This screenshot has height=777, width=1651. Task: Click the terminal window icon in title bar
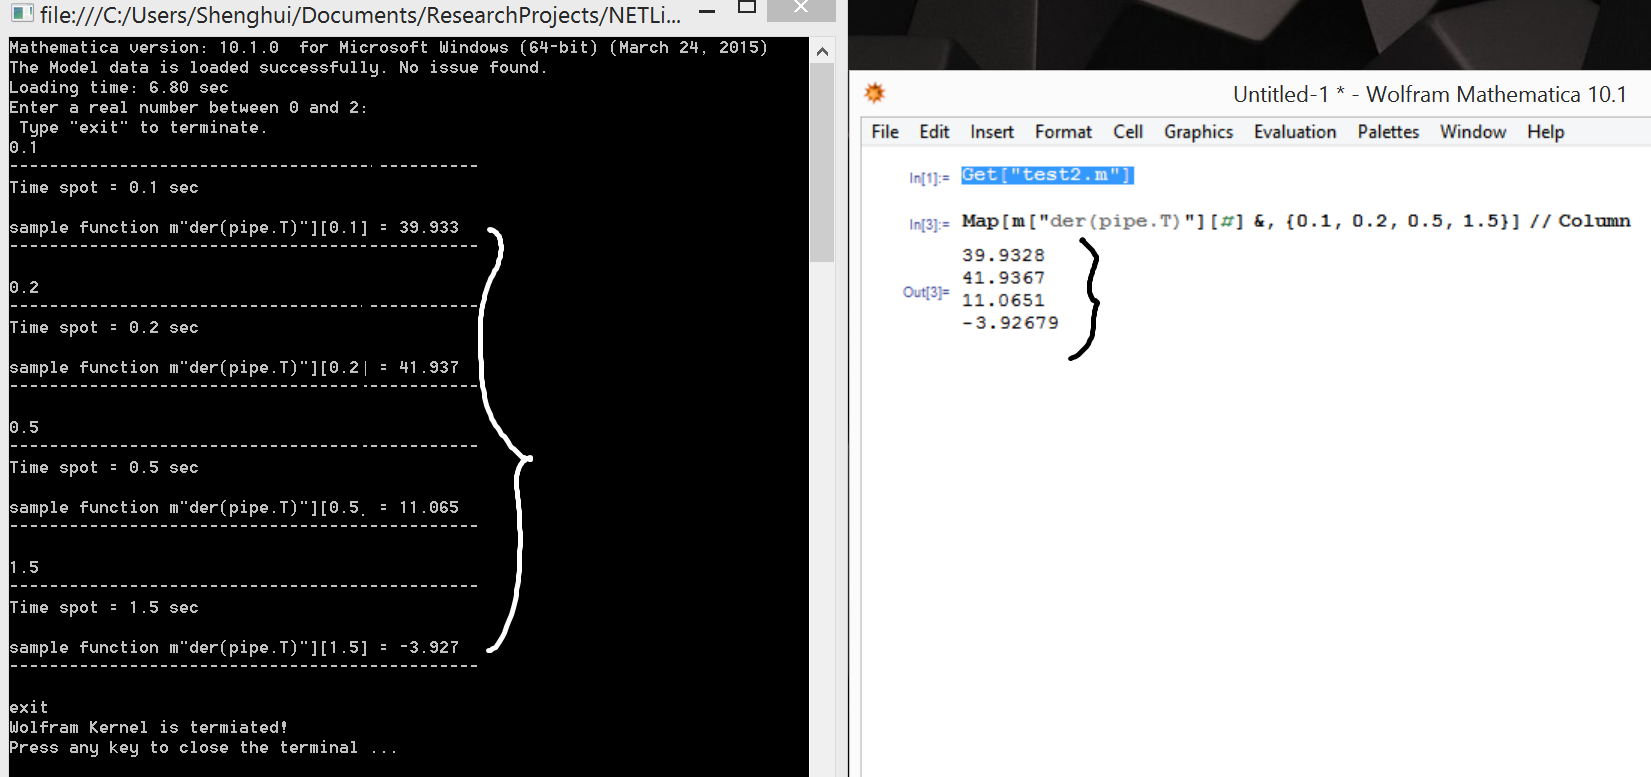pyautogui.click(x=21, y=14)
